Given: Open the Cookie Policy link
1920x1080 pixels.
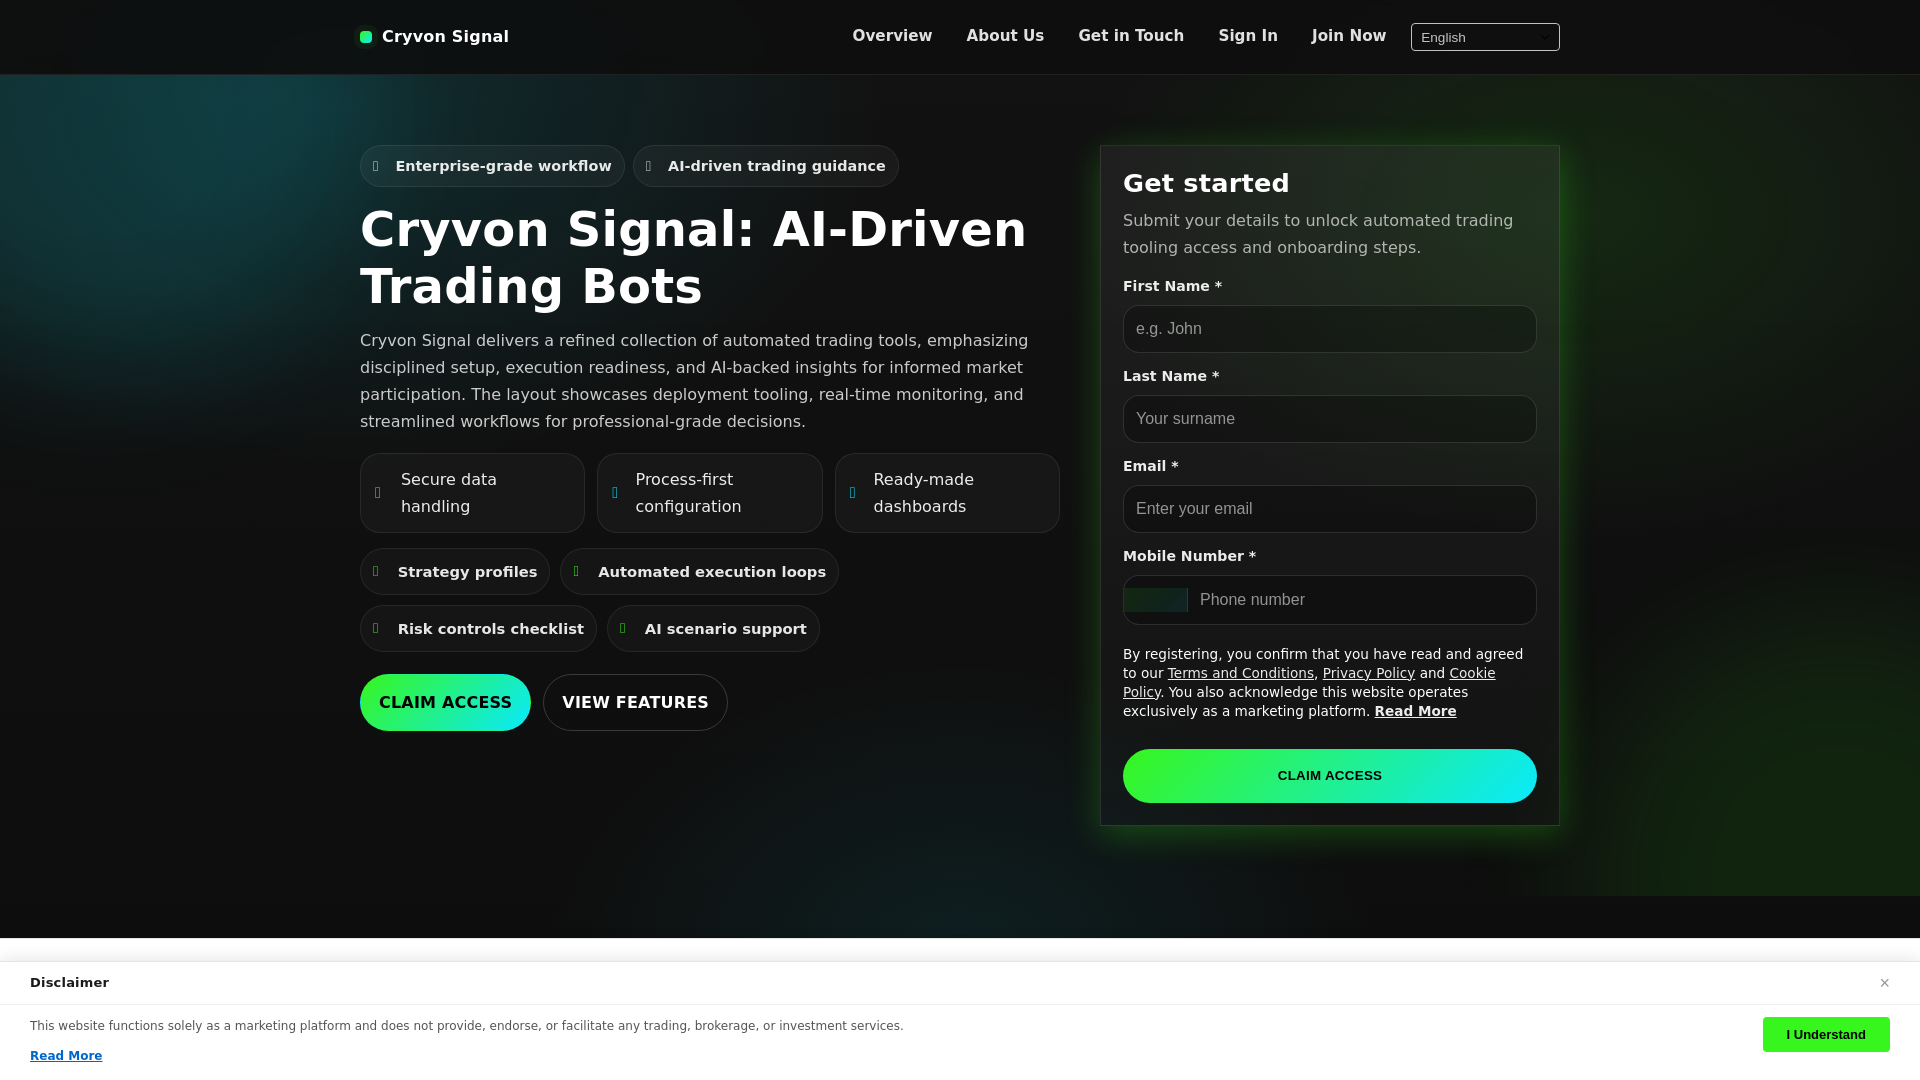Looking at the screenshot, I should click(x=1472, y=673).
